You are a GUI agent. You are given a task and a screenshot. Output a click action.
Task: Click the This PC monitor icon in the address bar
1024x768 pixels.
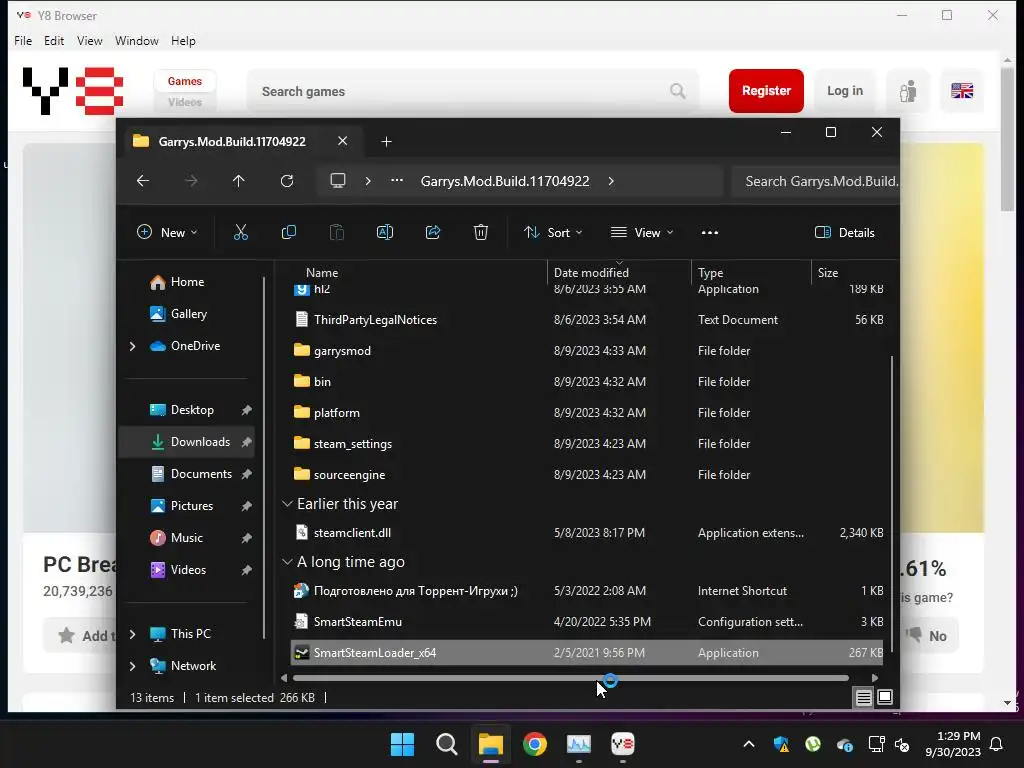point(338,181)
